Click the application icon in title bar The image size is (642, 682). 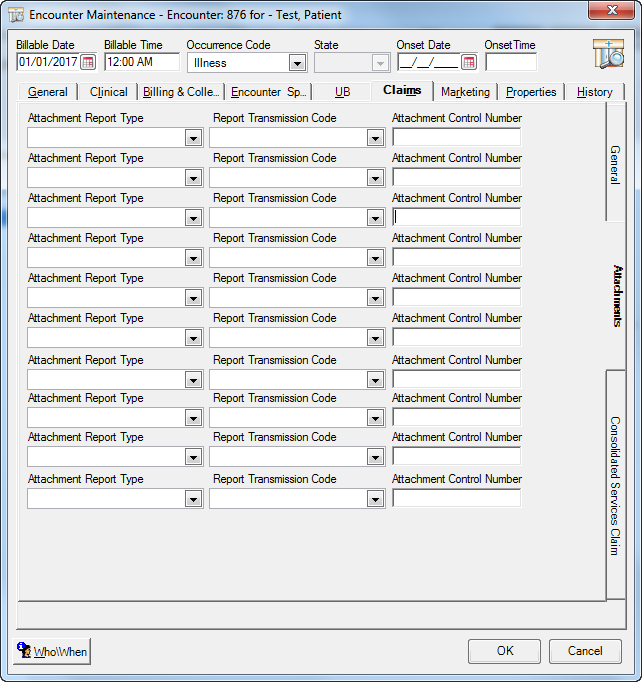click(16, 15)
